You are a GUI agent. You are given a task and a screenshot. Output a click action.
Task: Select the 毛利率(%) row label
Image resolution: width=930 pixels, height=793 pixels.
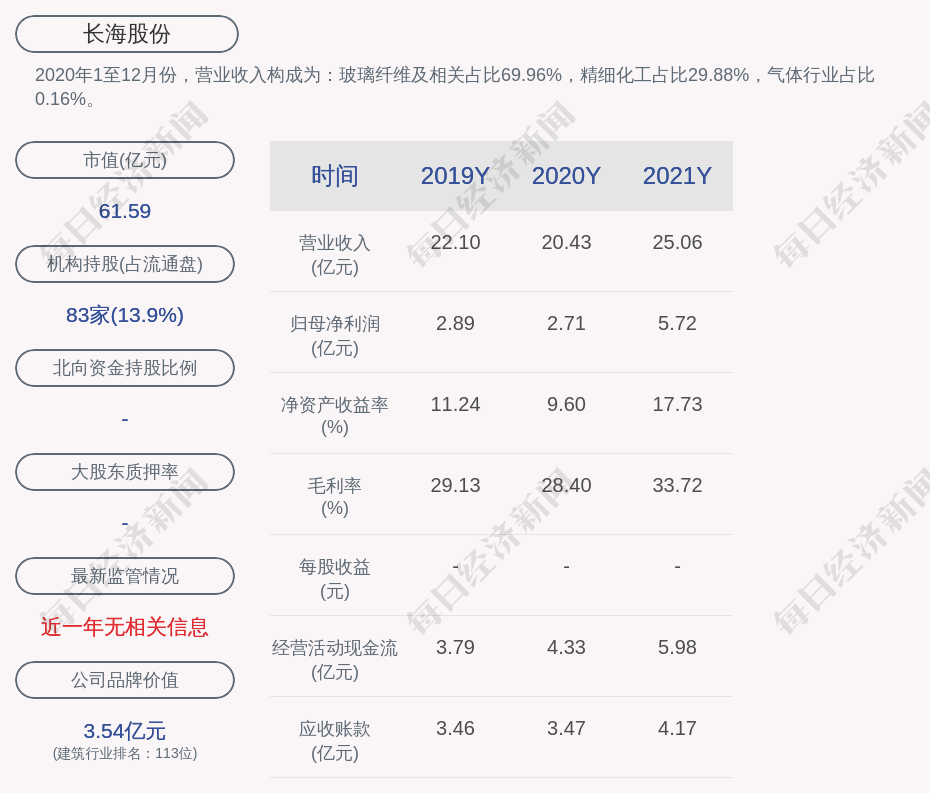coord(335,496)
